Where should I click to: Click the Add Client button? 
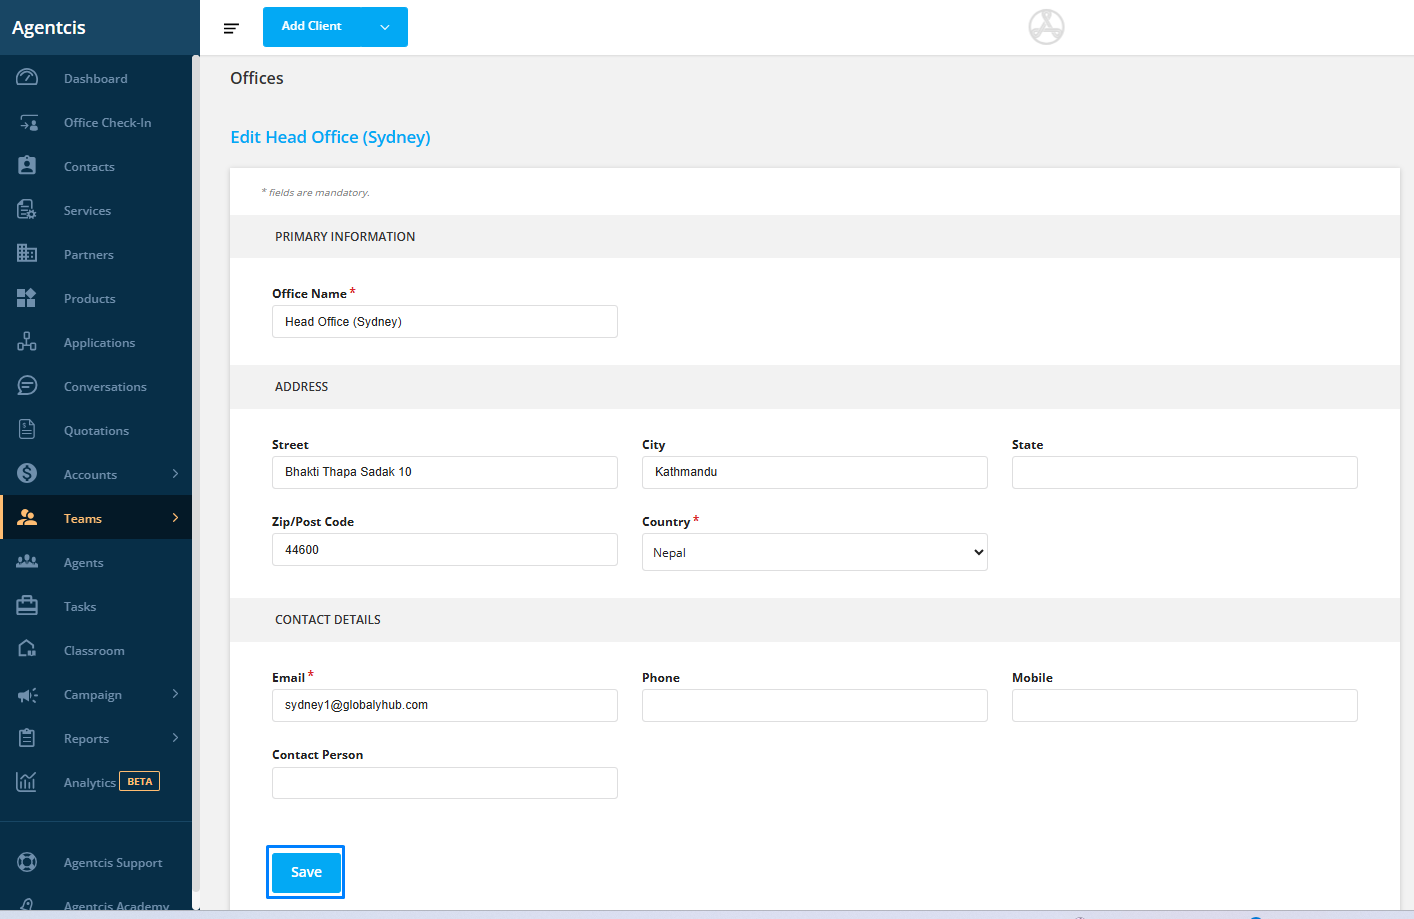[311, 27]
